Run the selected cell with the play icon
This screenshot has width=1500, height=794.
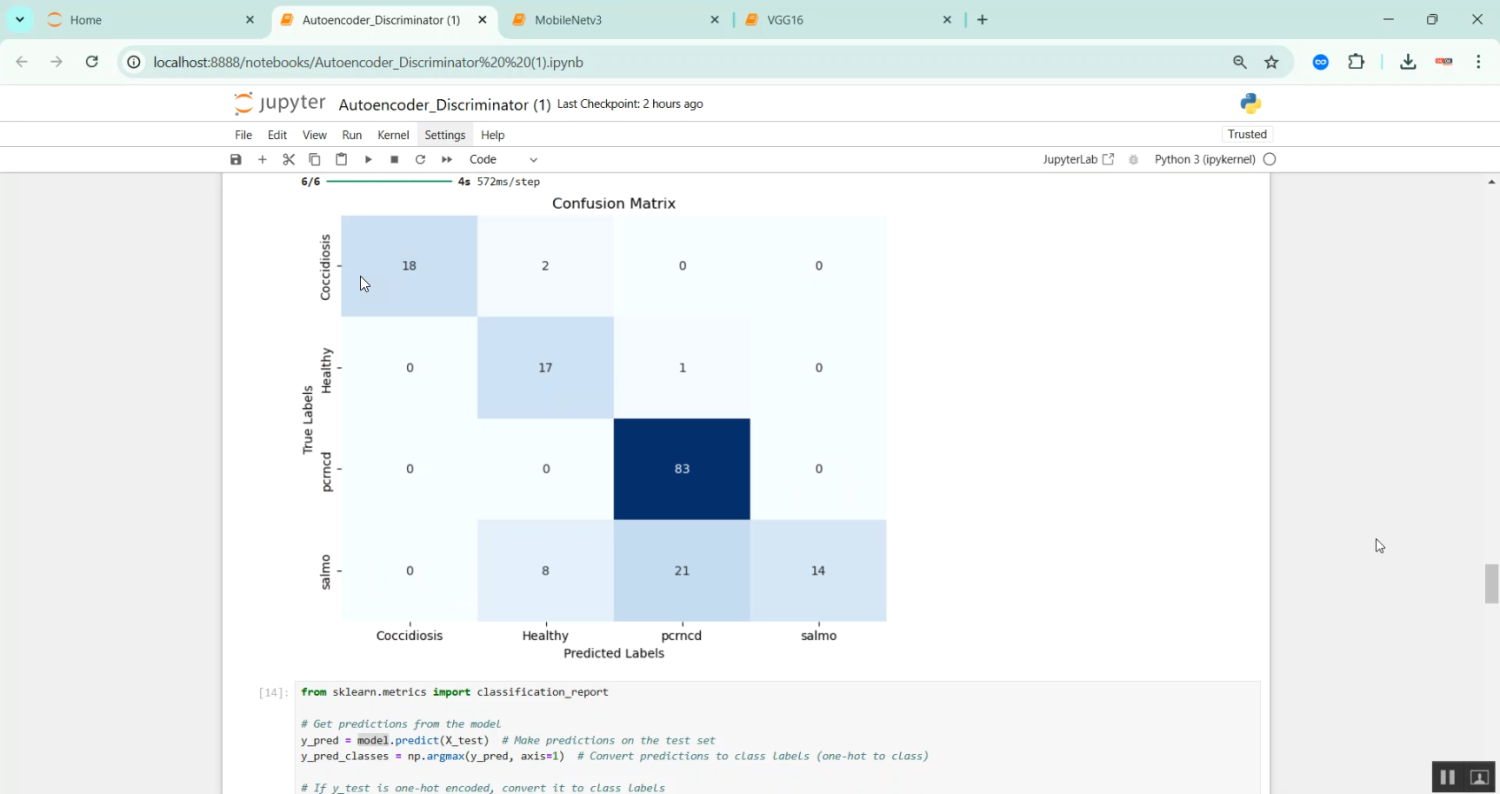(x=368, y=160)
